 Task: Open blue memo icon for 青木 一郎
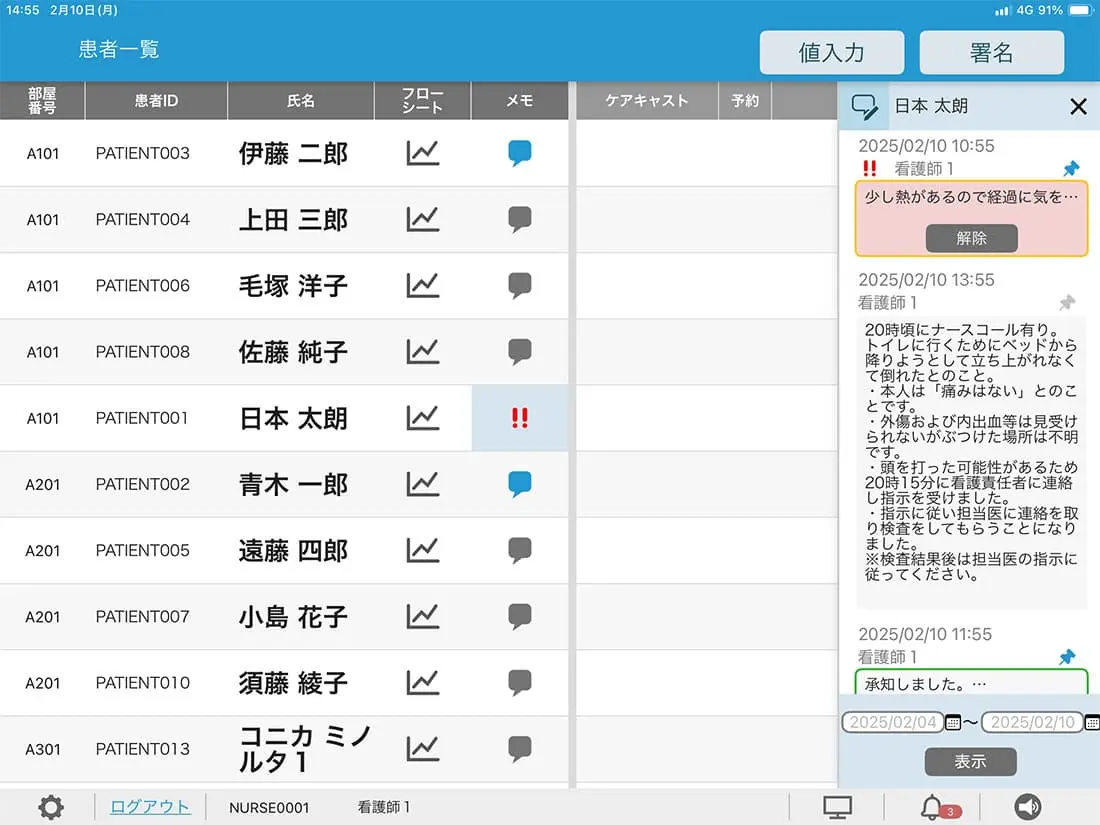click(x=519, y=484)
